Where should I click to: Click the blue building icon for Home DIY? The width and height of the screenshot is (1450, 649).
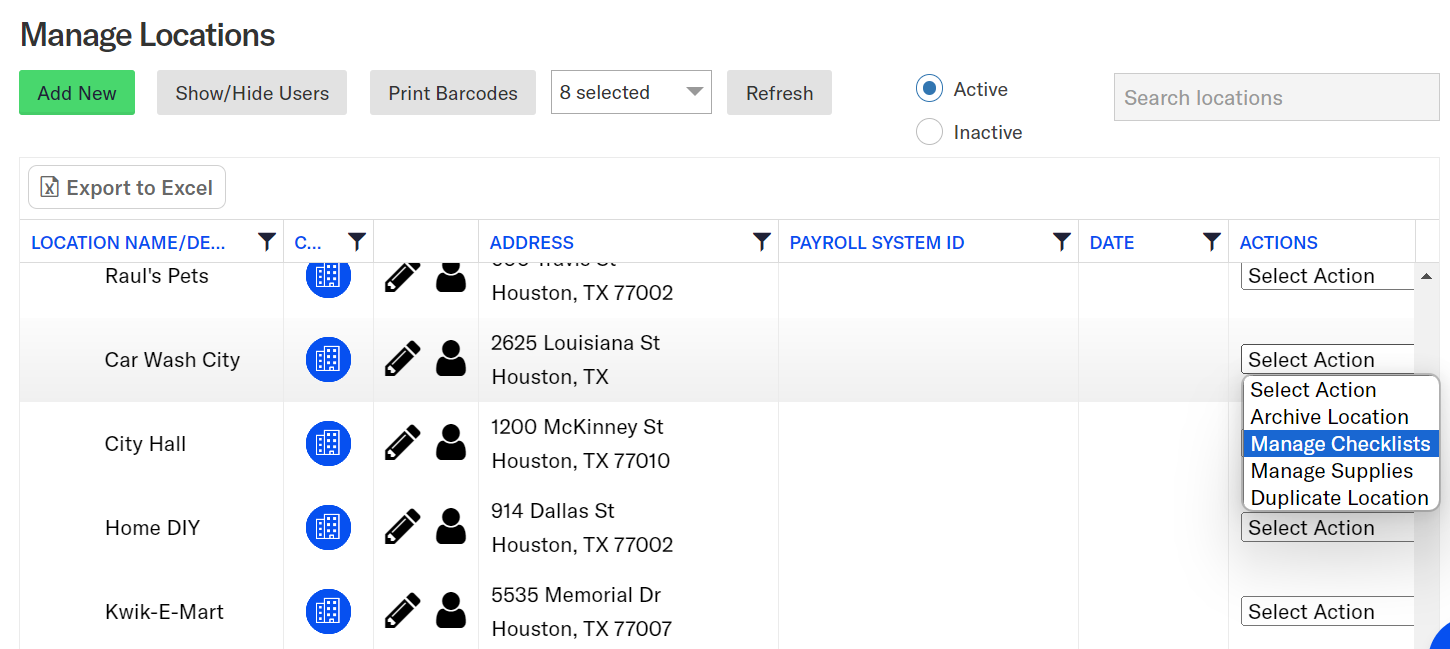(328, 527)
